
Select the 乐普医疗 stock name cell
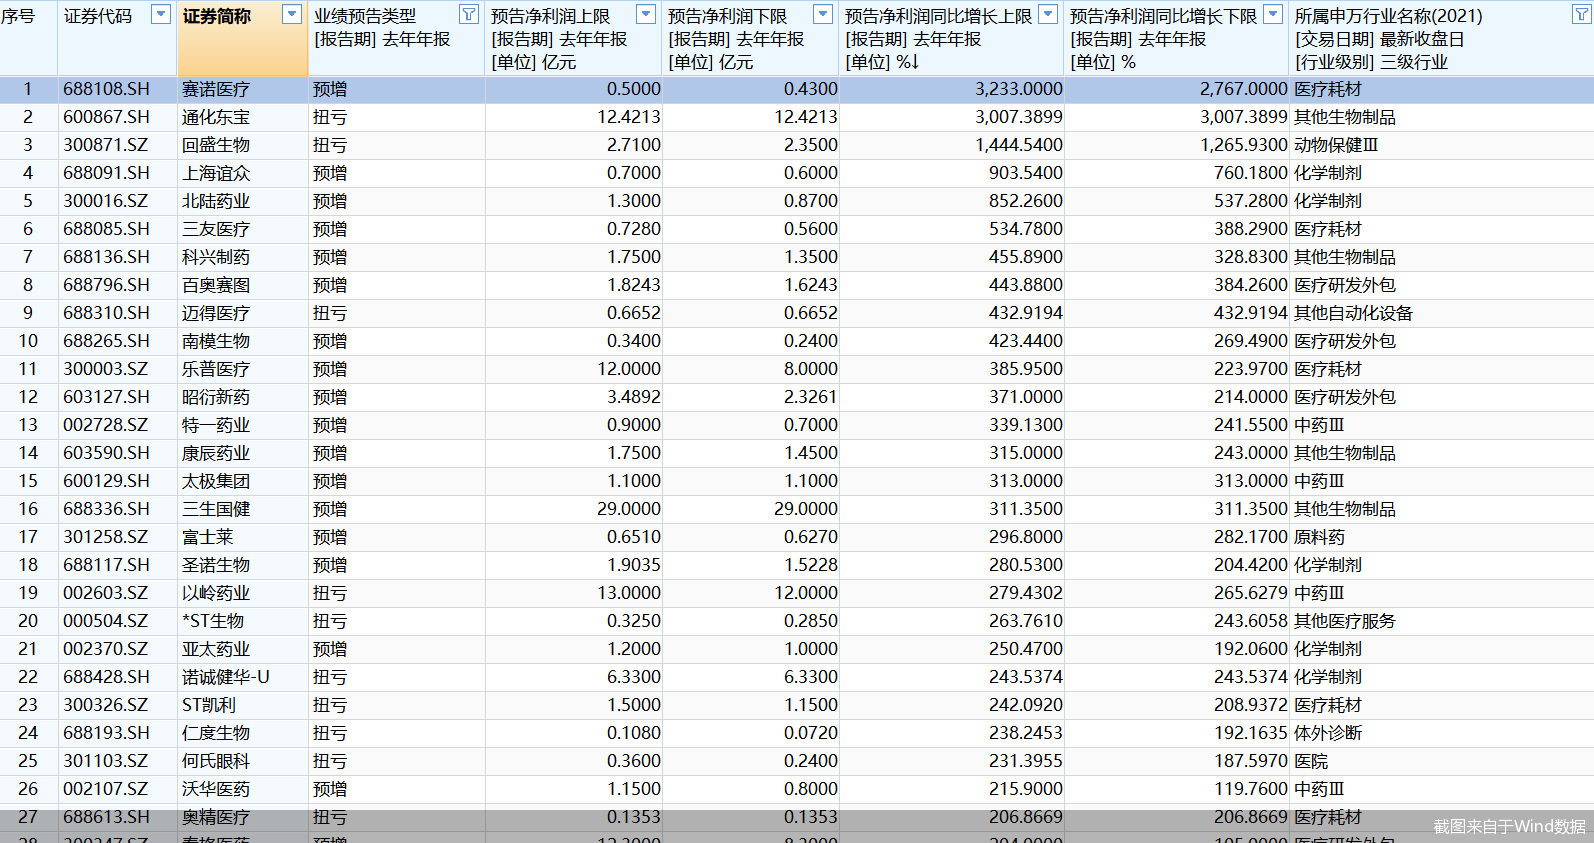pos(216,369)
